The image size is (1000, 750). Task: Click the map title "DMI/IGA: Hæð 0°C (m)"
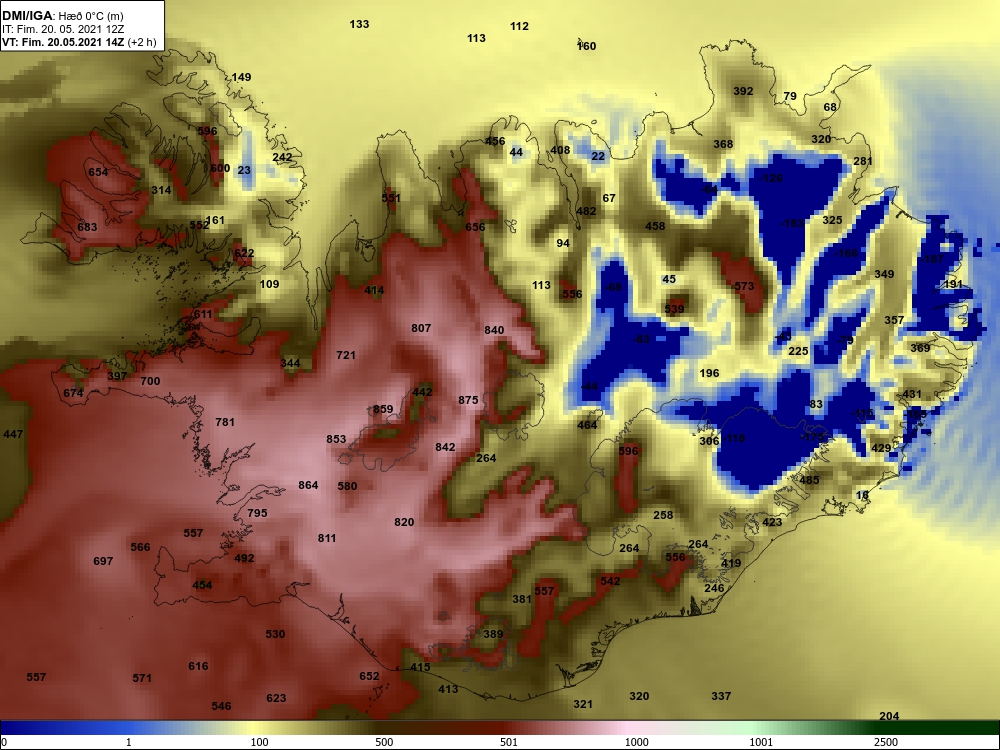point(62,16)
